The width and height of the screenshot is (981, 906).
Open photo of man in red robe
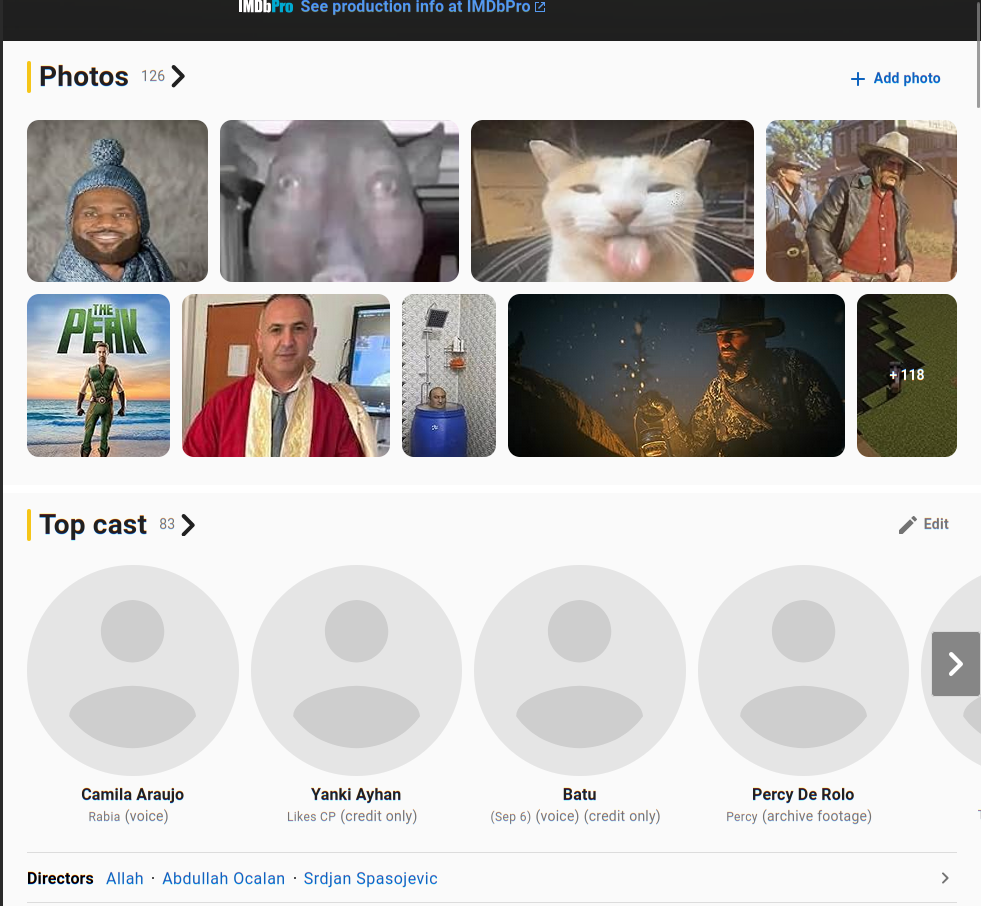tap(286, 375)
